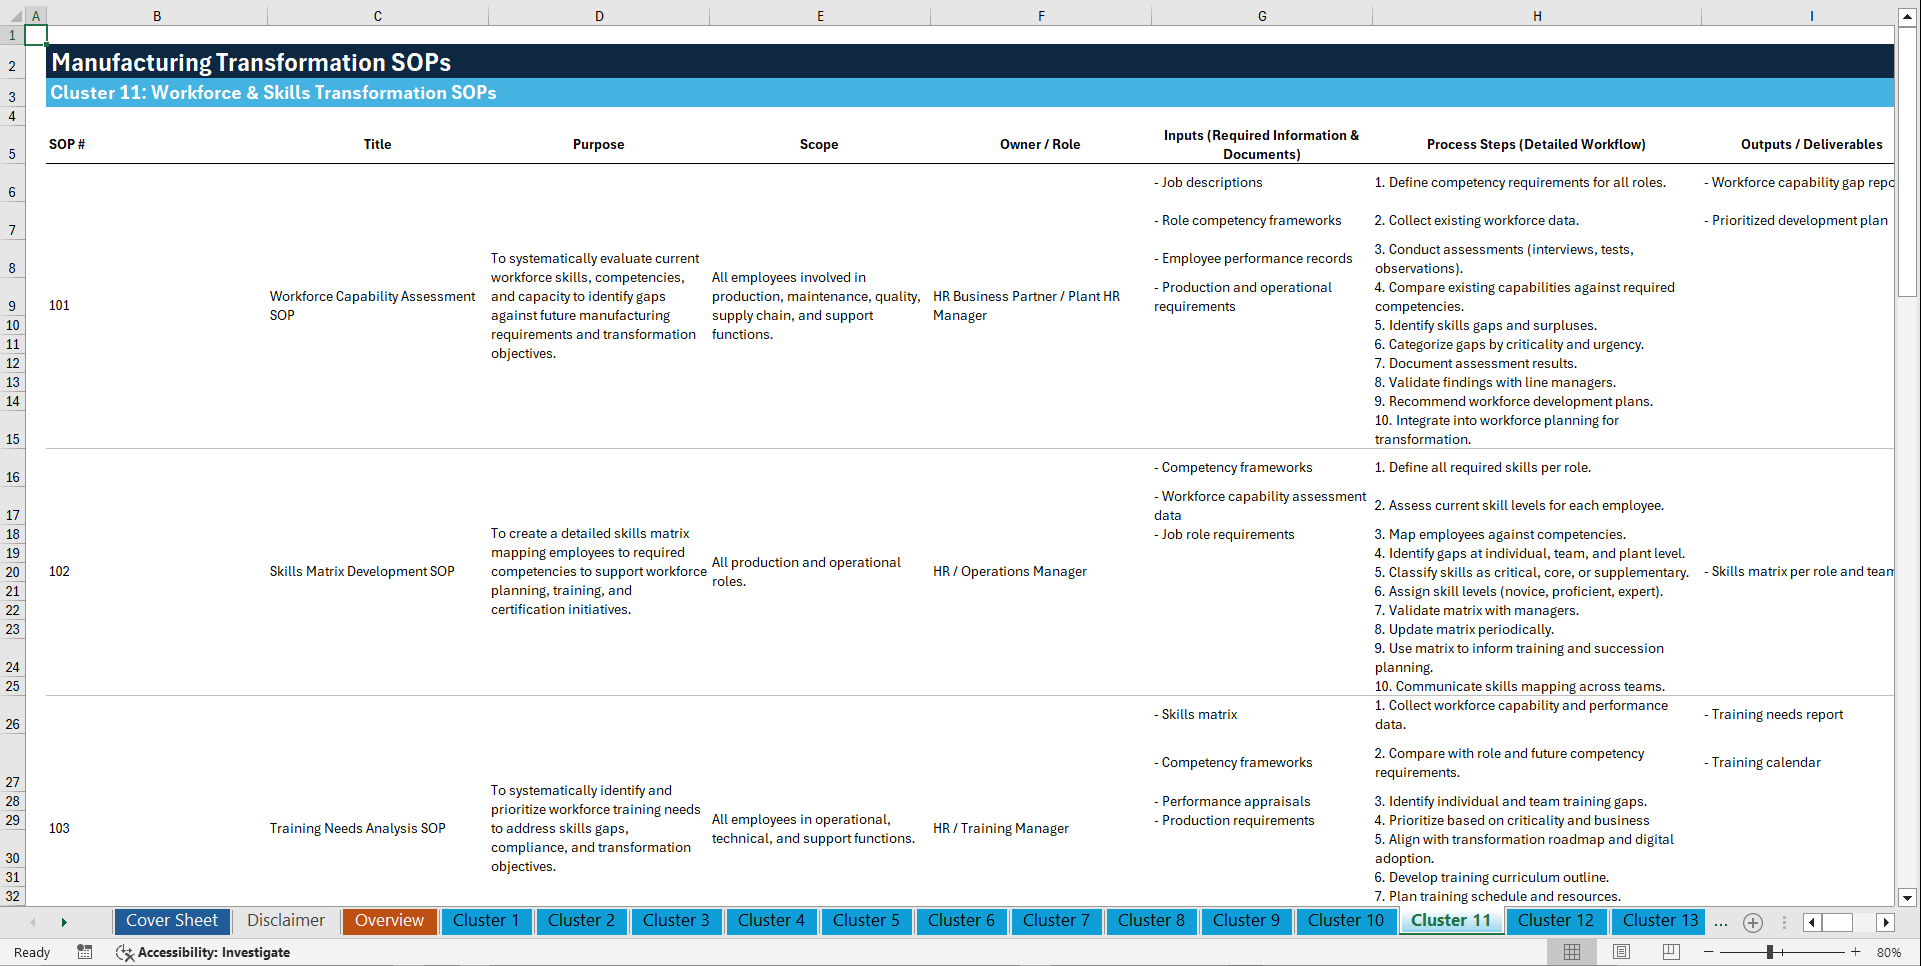Select the Page Layout view icon
The image size is (1921, 966).
[x=1619, y=952]
